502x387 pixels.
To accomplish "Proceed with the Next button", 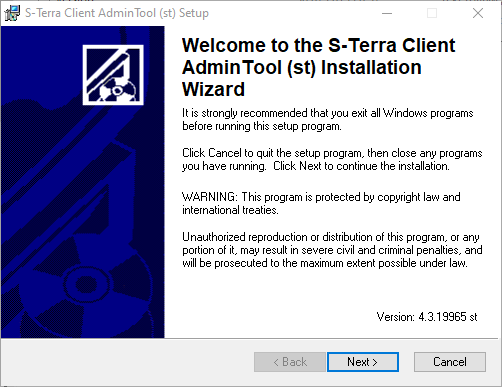I will coord(363,362).
